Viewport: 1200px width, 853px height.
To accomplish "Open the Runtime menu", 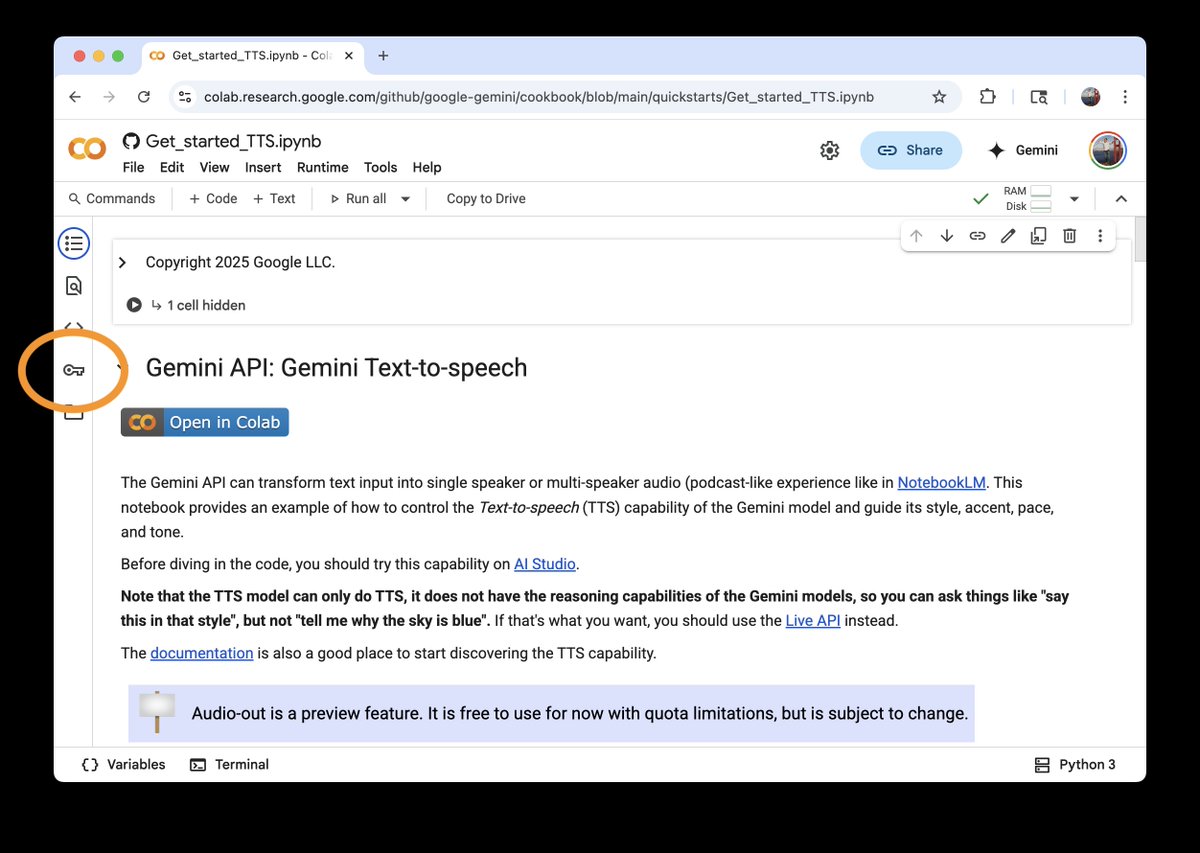I will click(x=322, y=167).
